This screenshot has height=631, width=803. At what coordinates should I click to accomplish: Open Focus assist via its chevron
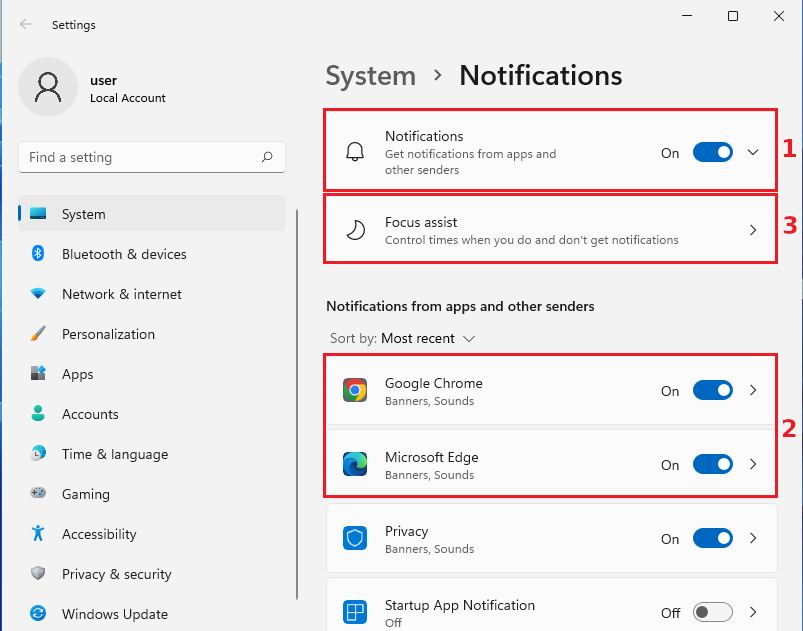(x=753, y=230)
